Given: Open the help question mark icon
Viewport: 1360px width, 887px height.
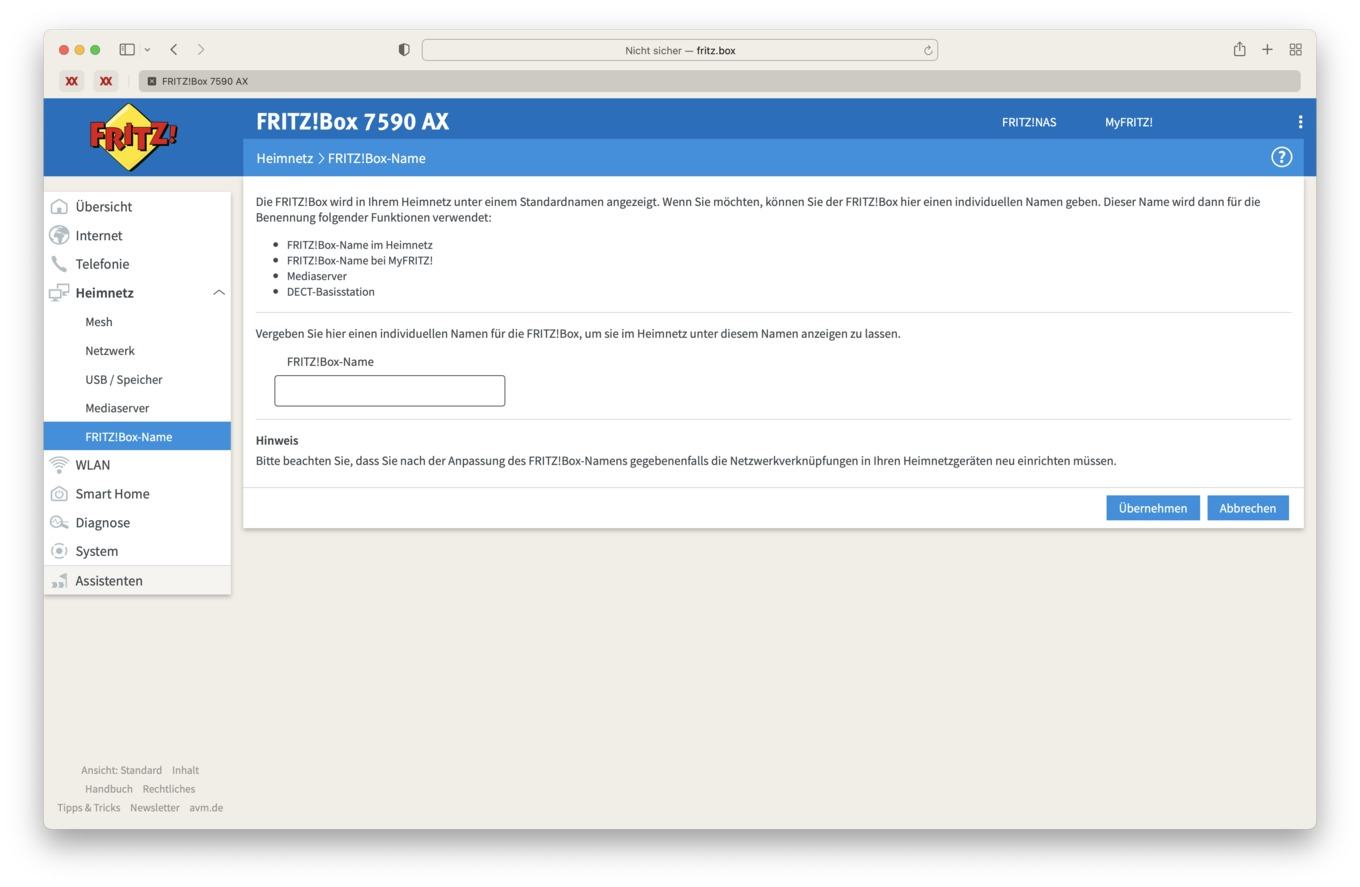Looking at the screenshot, I should click(x=1281, y=157).
